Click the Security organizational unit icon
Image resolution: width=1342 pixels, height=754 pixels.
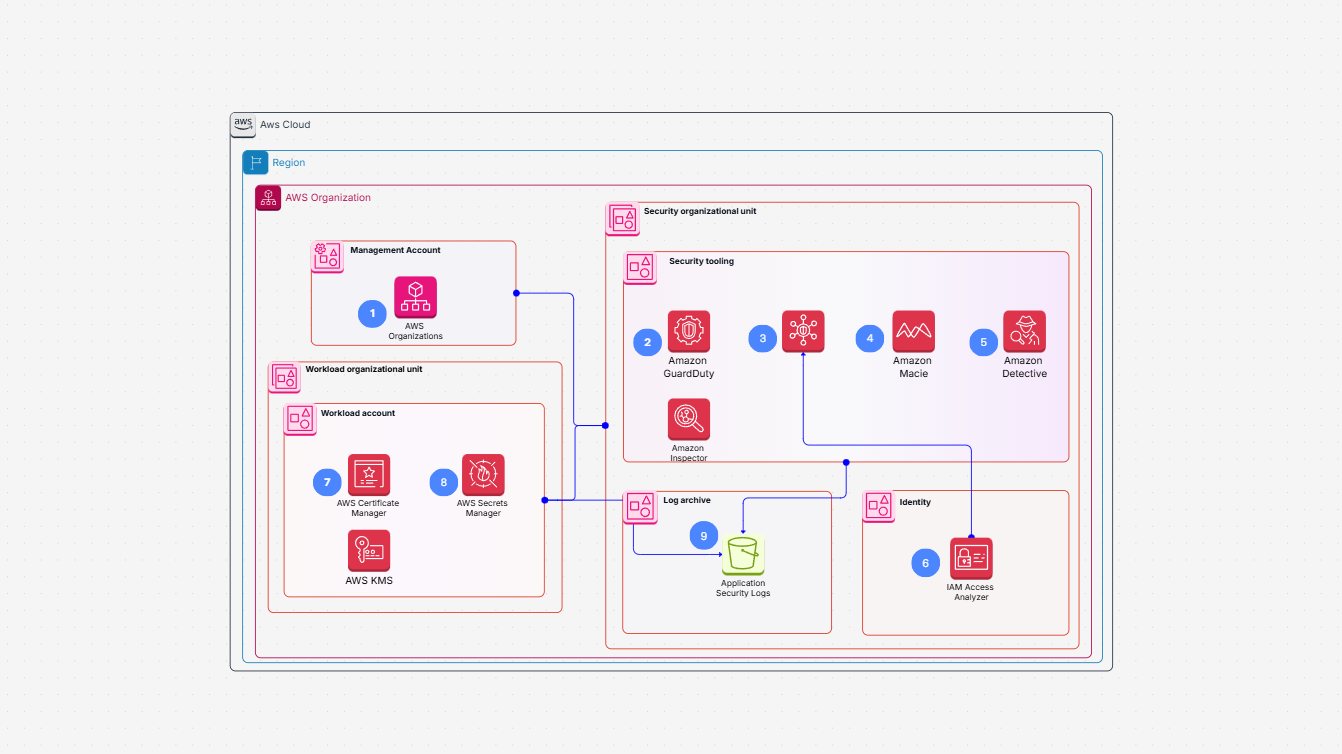(x=623, y=219)
